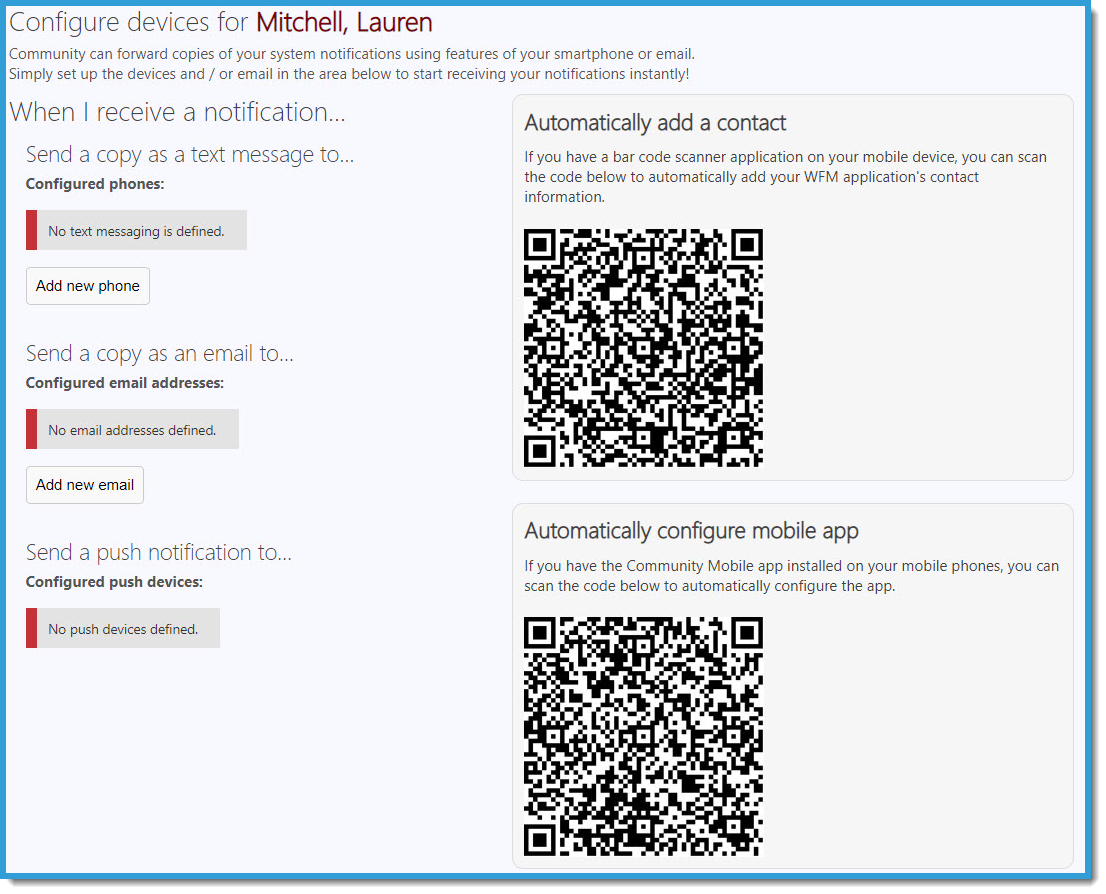Screen dimensions: 1106x894
Task: Click the 'Automatically add a contact' heading
Action: [655, 123]
